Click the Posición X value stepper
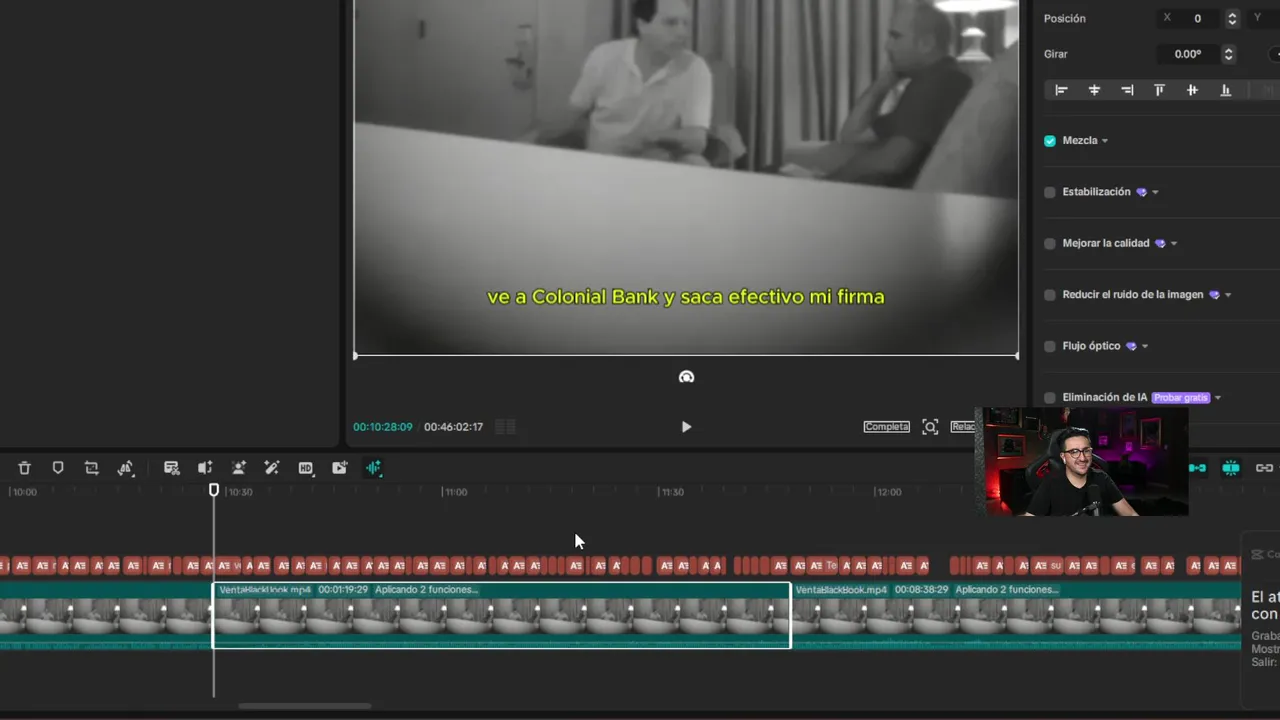Screen dimensions: 1280x720 (x=1232, y=18)
